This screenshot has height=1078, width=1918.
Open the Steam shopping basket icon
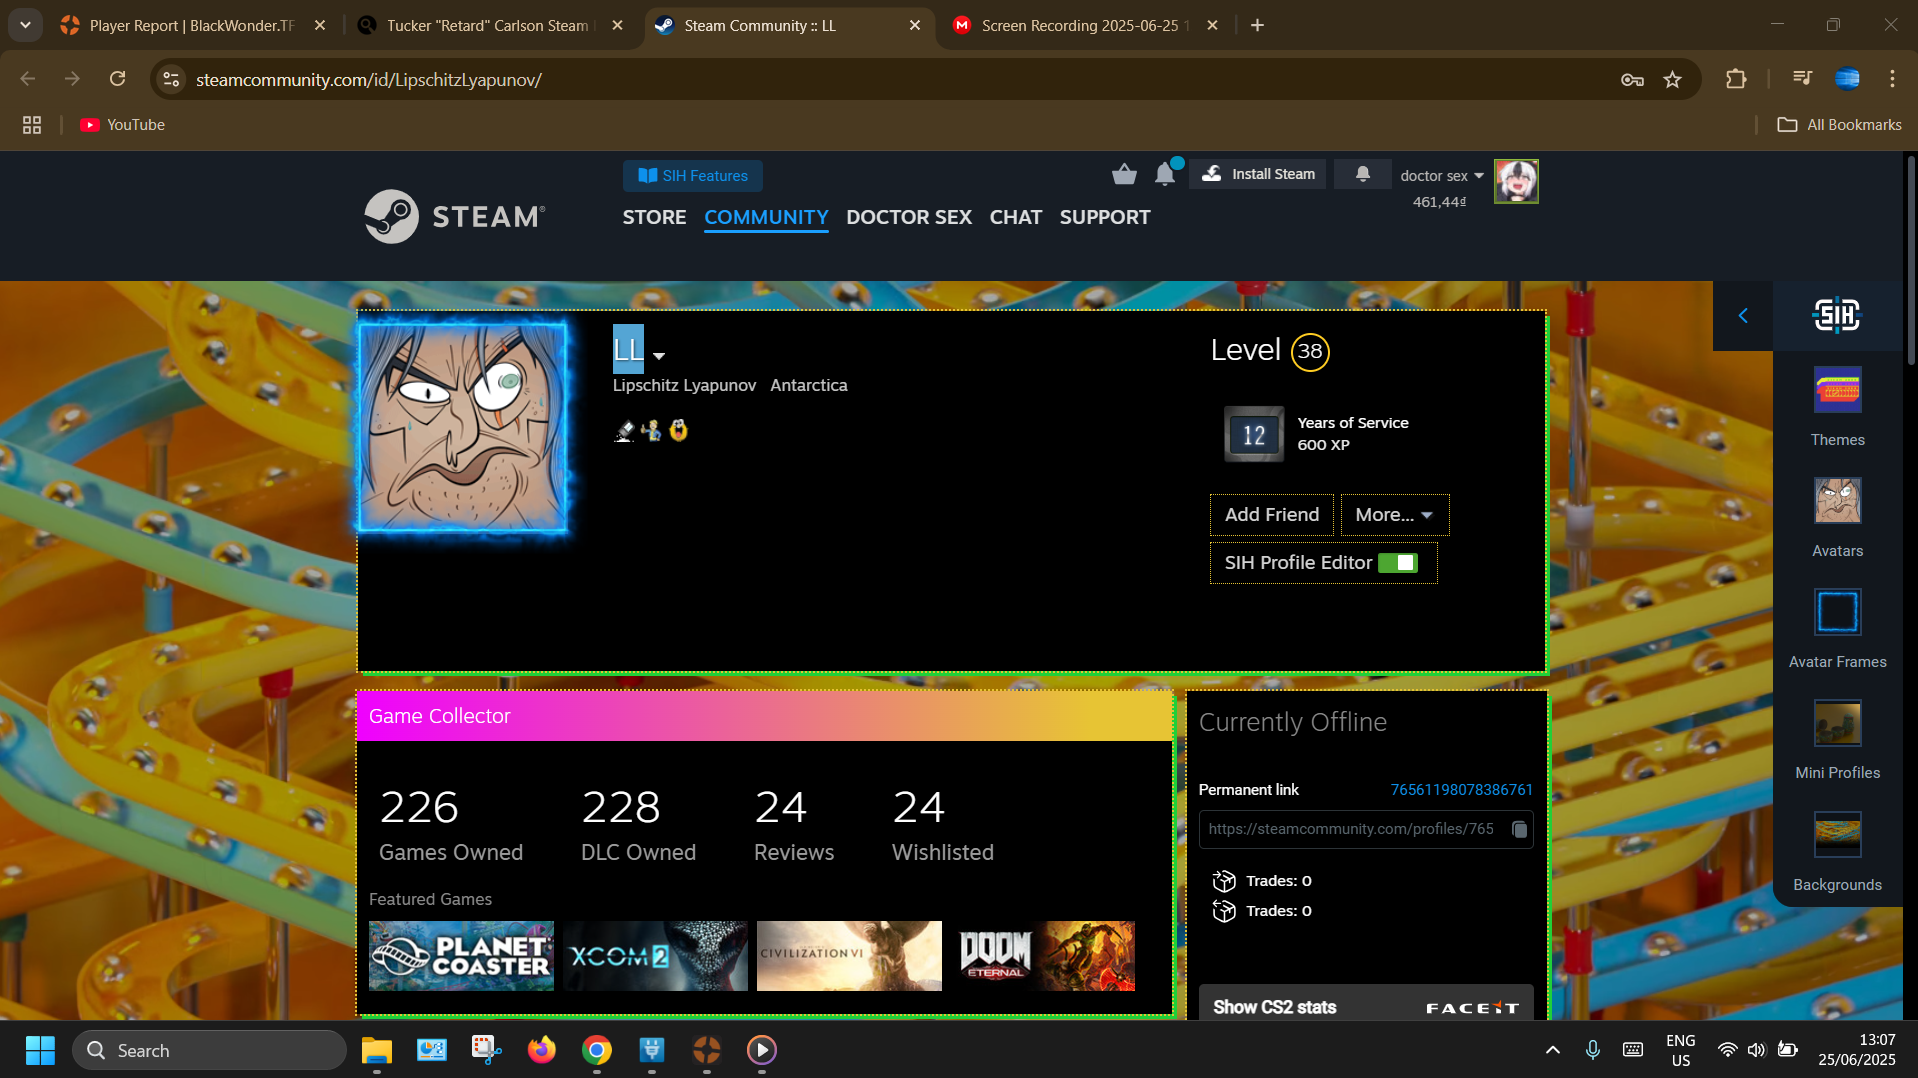[1124, 175]
